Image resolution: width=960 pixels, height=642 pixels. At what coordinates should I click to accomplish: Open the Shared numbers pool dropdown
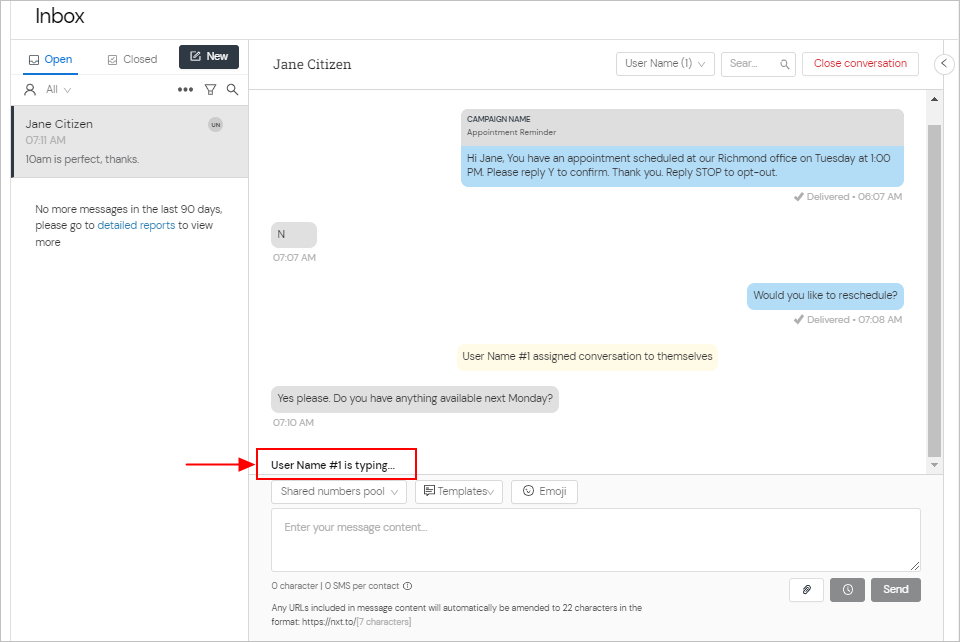click(x=338, y=491)
